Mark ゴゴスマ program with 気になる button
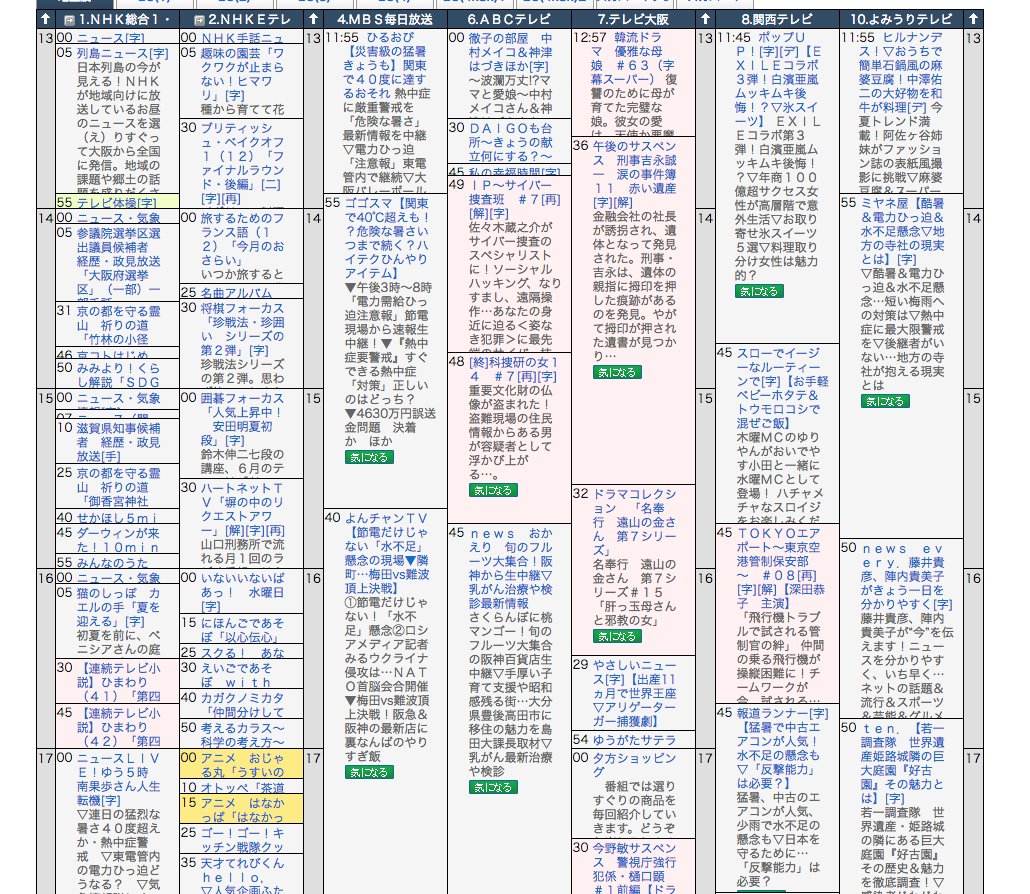 coord(369,457)
